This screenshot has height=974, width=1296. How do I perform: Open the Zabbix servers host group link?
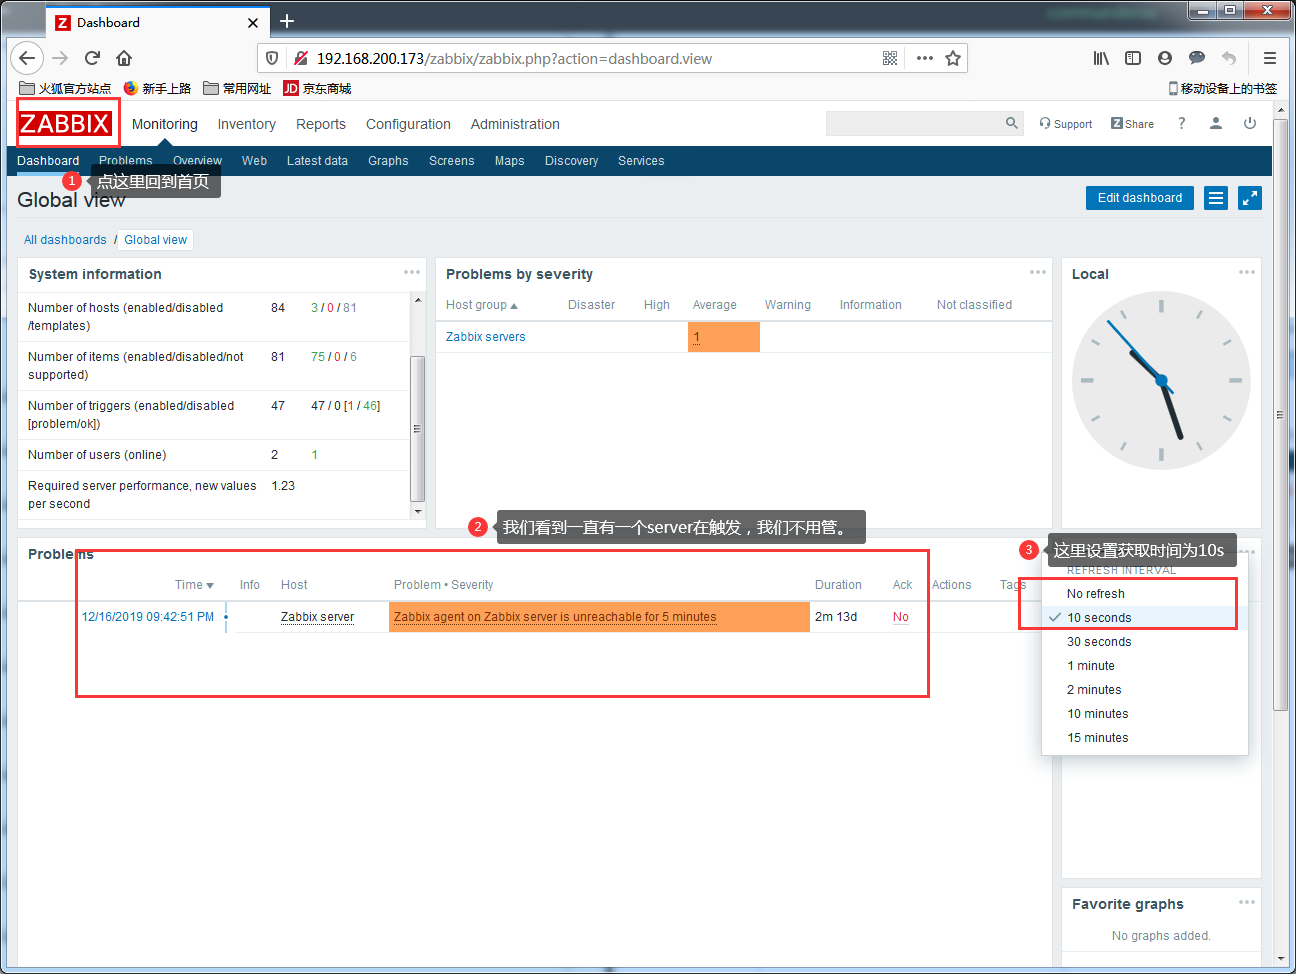tap(485, 337)
